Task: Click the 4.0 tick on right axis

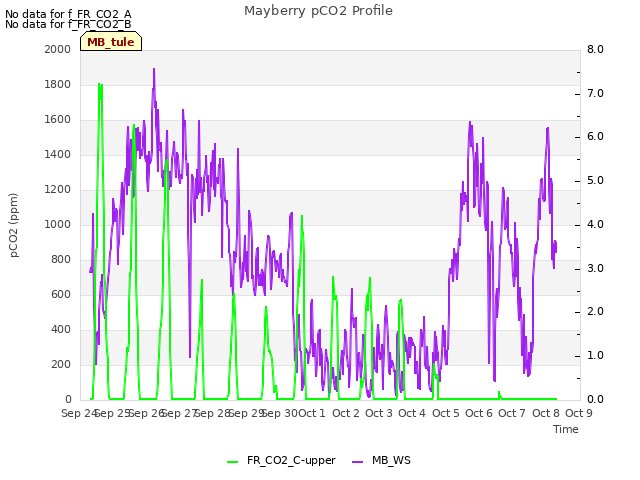Action: coord(595,224)
